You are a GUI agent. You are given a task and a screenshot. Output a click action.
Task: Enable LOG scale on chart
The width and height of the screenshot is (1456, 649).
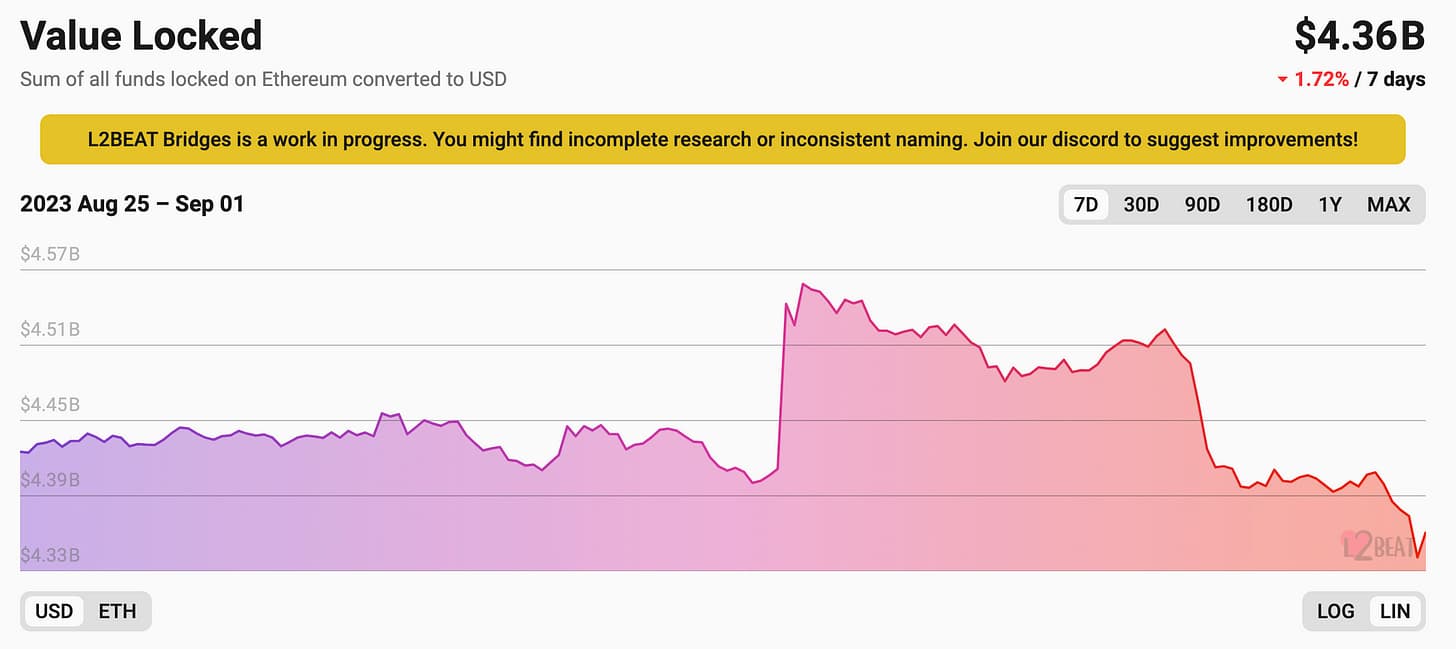1335,611
